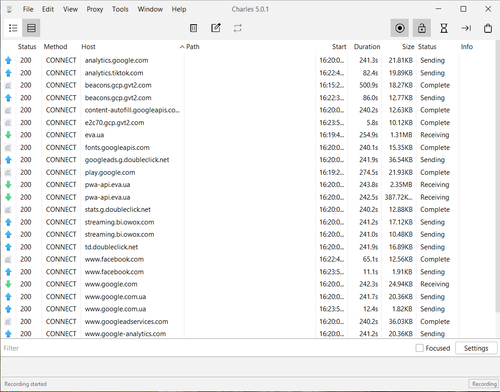
Task: Click document icon for play.google.com row
Action: tap(8, 172)
